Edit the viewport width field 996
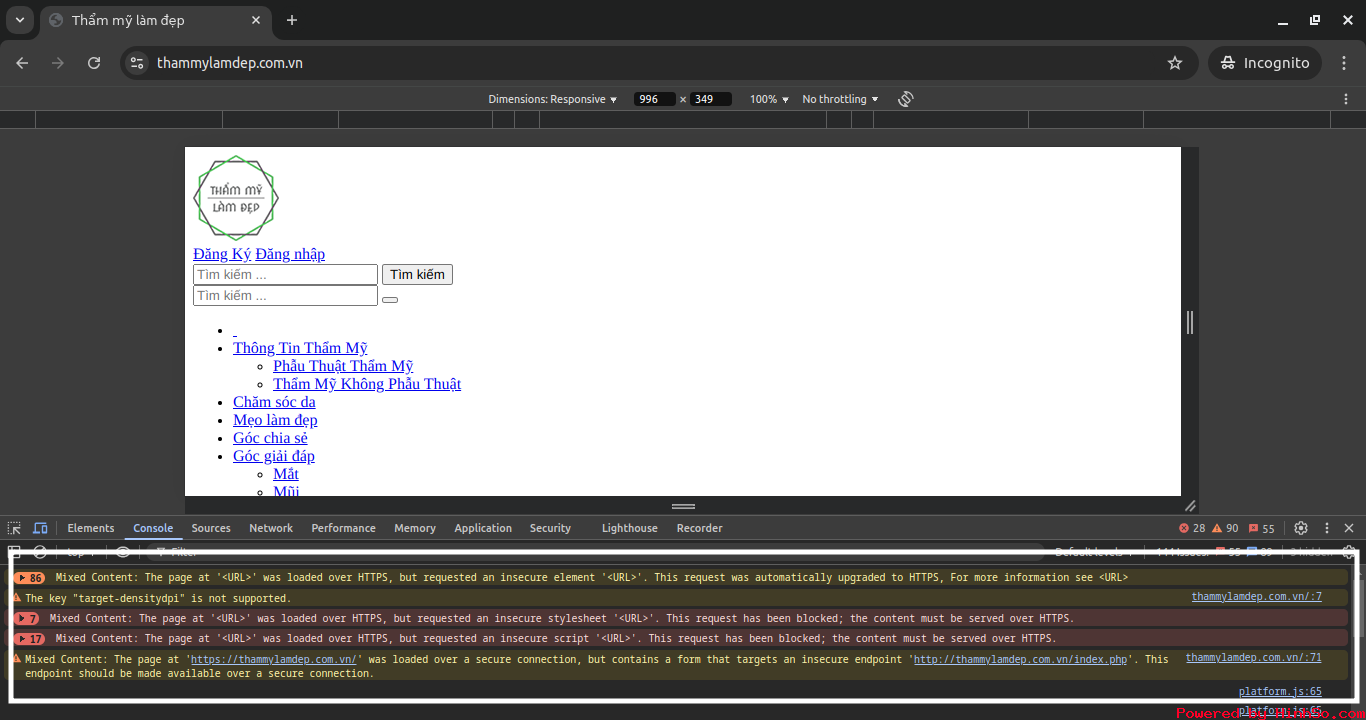 click(x=654, y=99)
